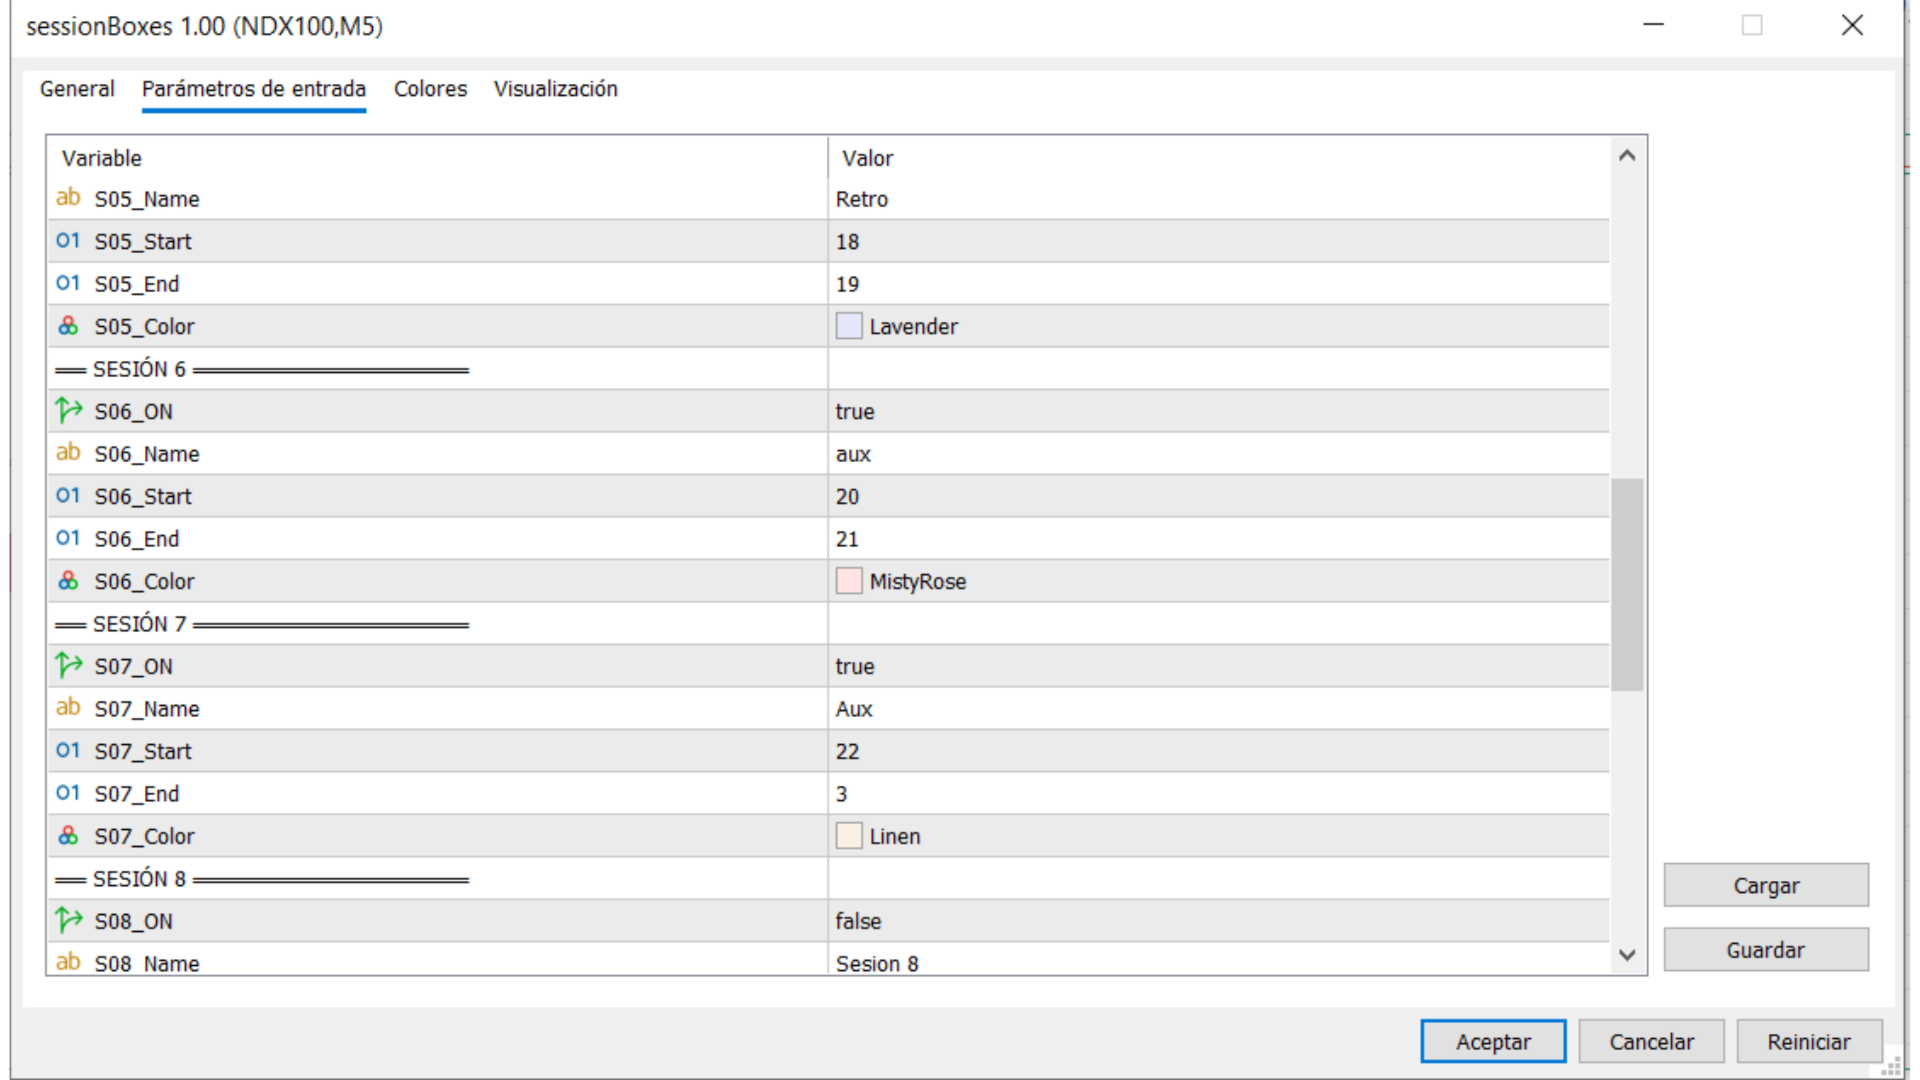Click the scrollbar down arrow
The width and height of the screenshot is (1920, 1080).
pyautogui.click(x=1627, y=955)
